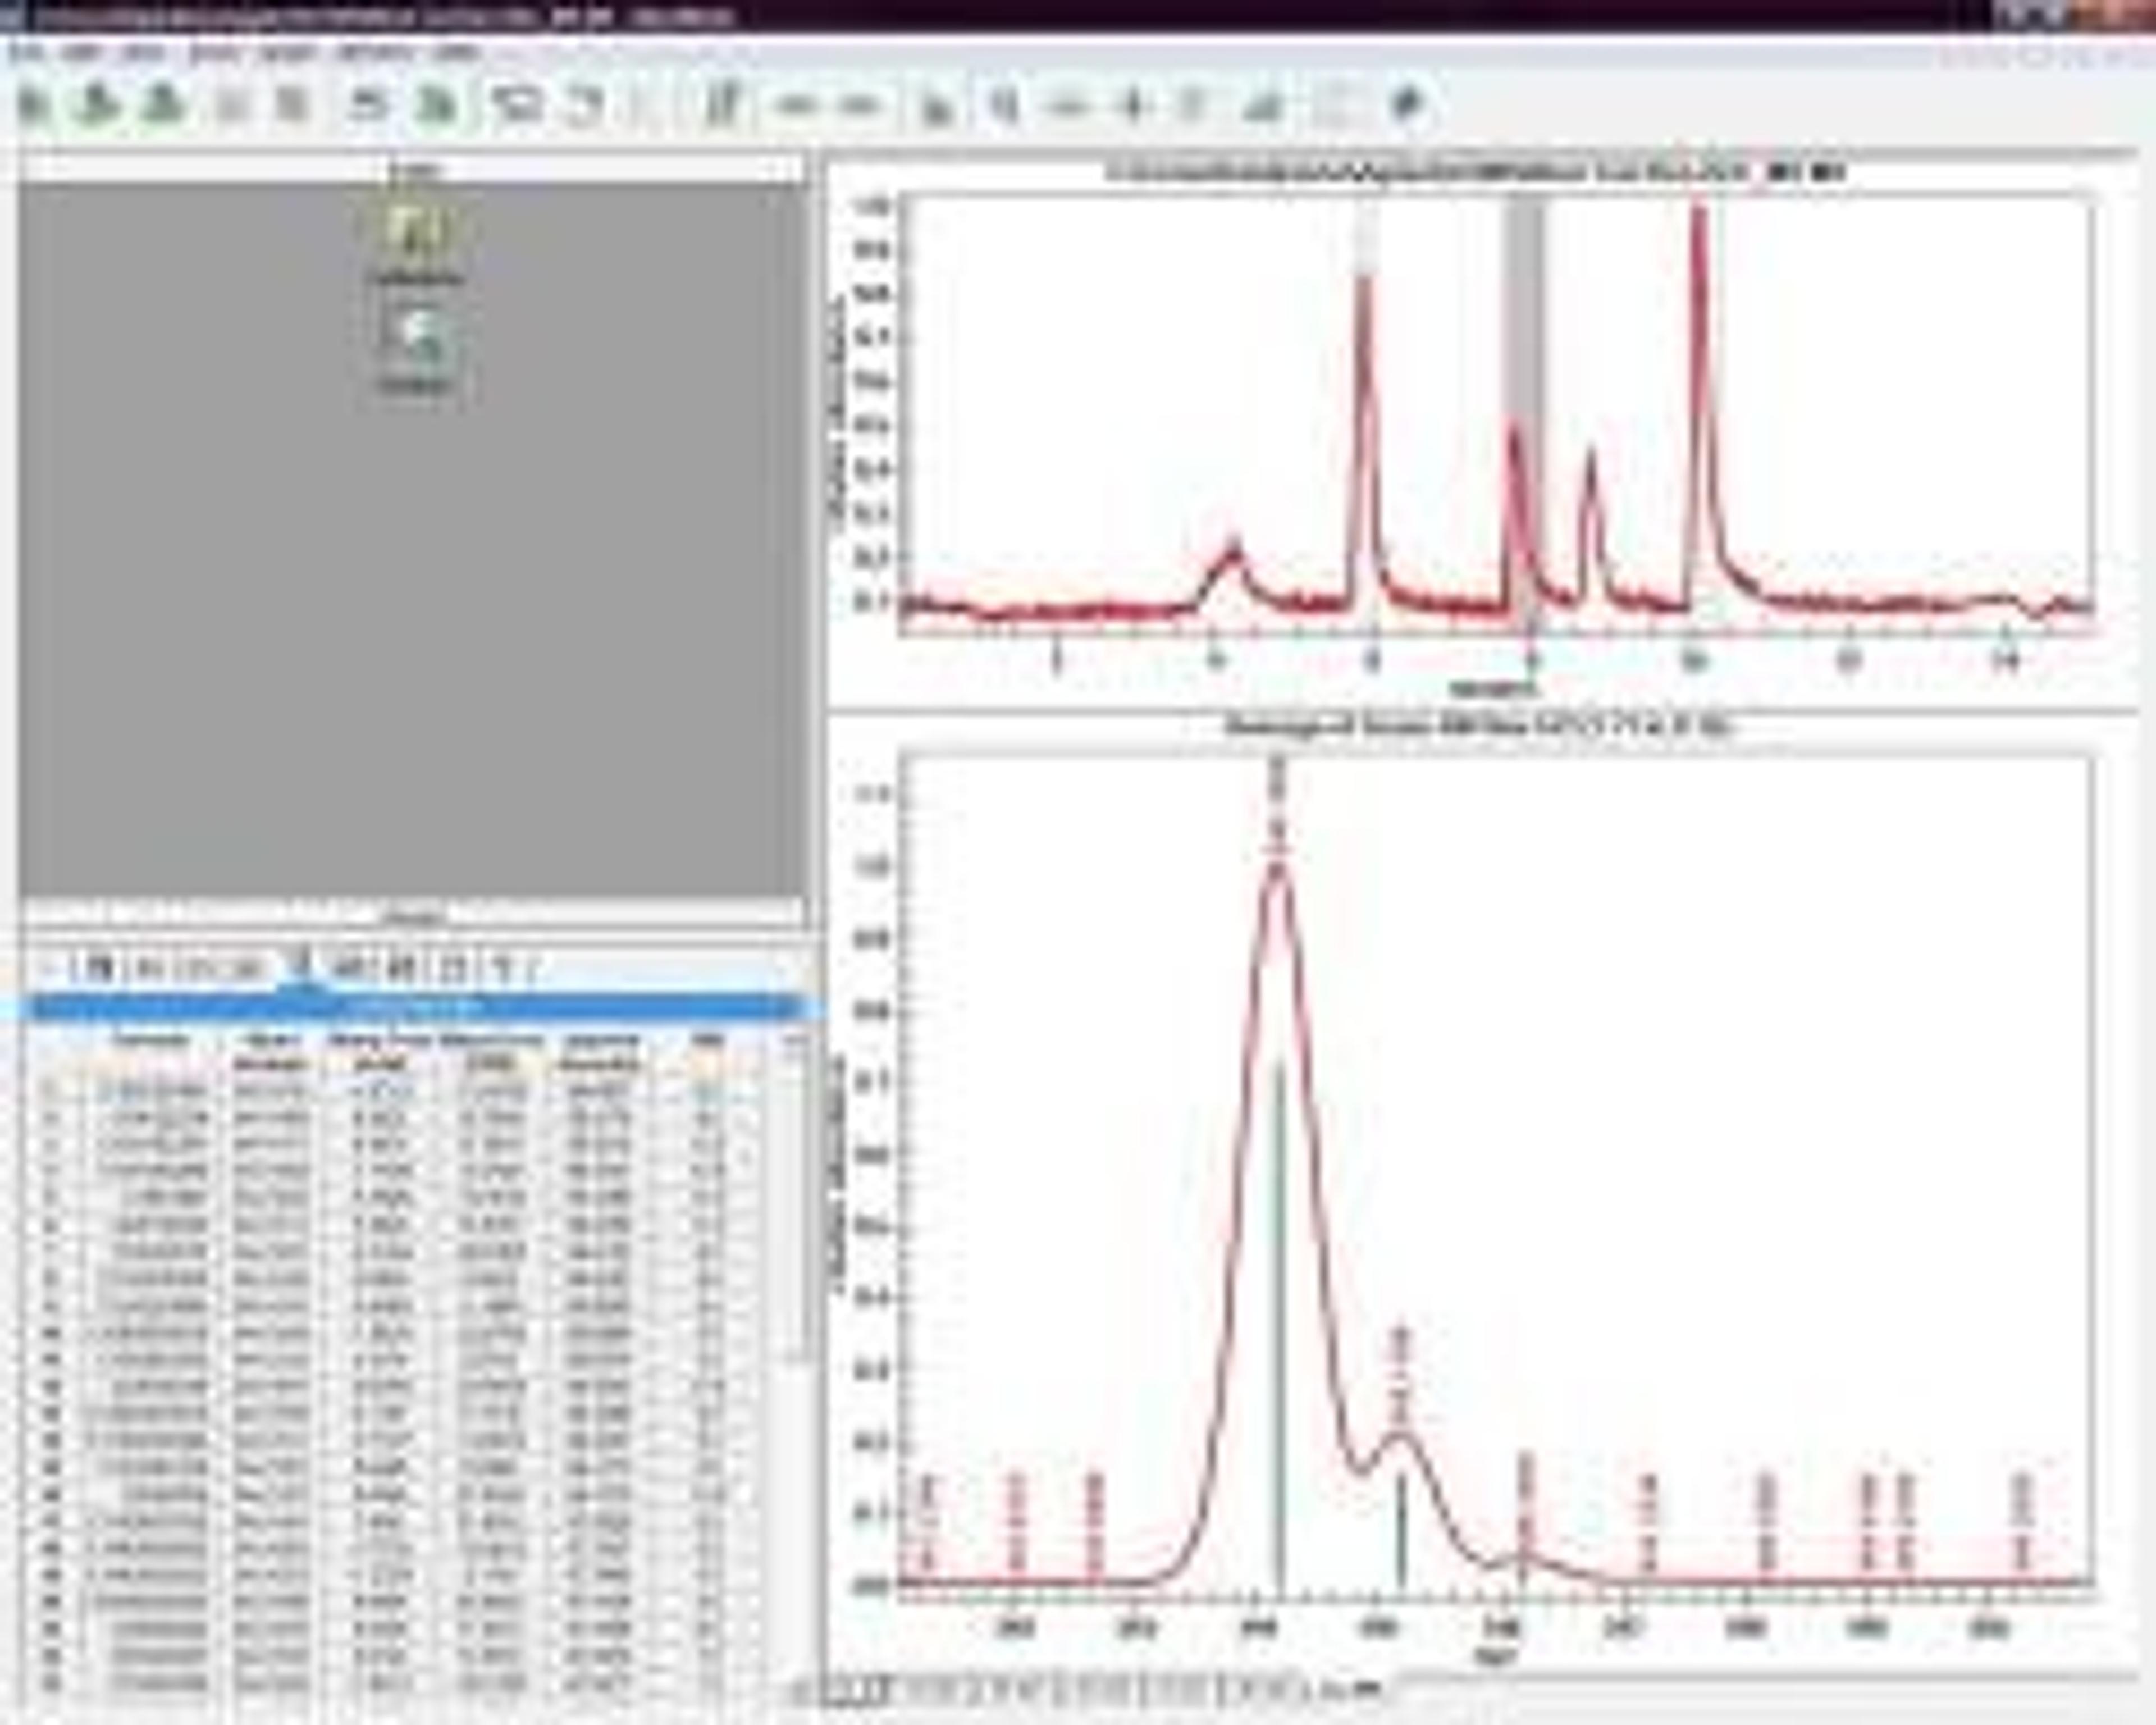Click the green document icon in the toolbar

pos(436,105)
